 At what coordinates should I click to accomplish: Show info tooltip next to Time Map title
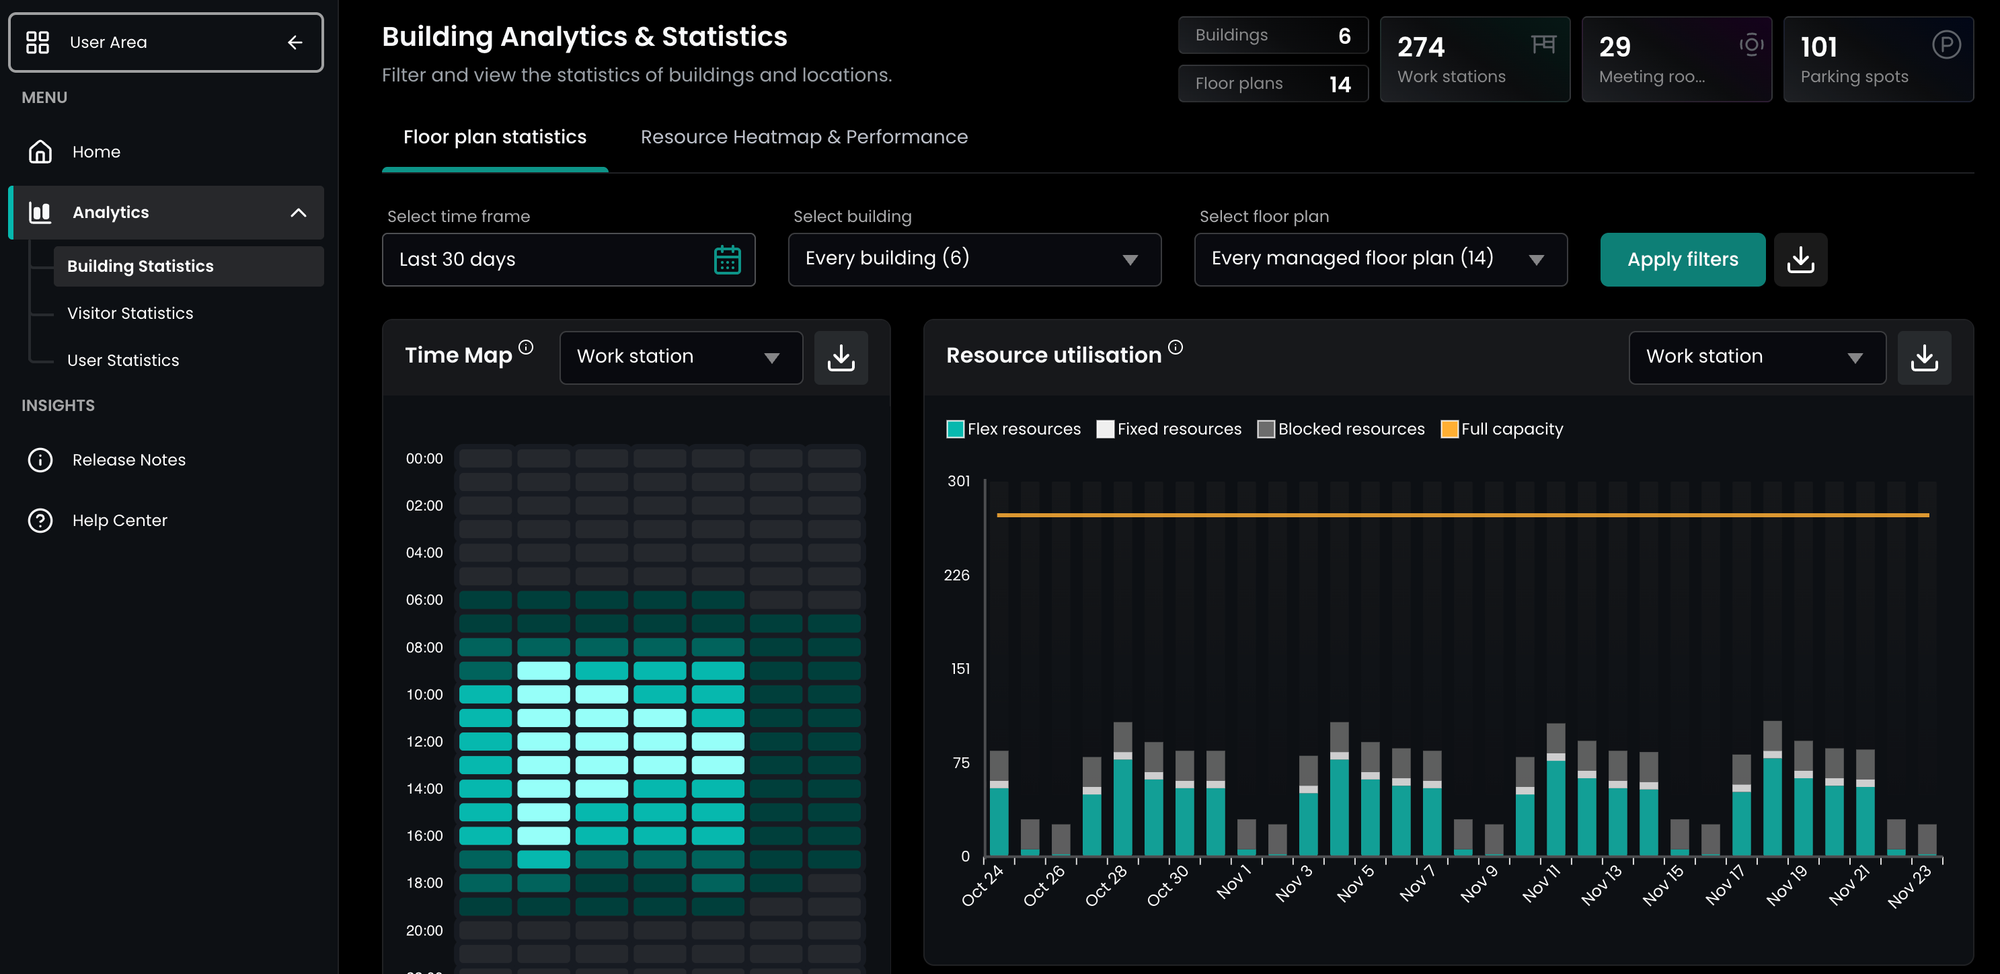526,347
